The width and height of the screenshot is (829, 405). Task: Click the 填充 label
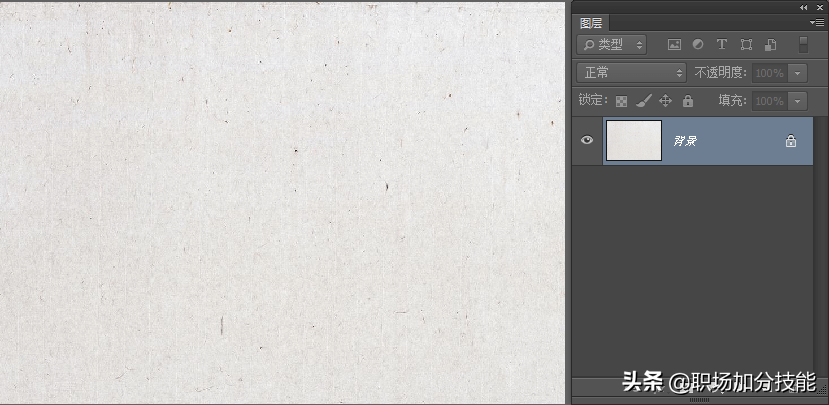pos(733,100)
